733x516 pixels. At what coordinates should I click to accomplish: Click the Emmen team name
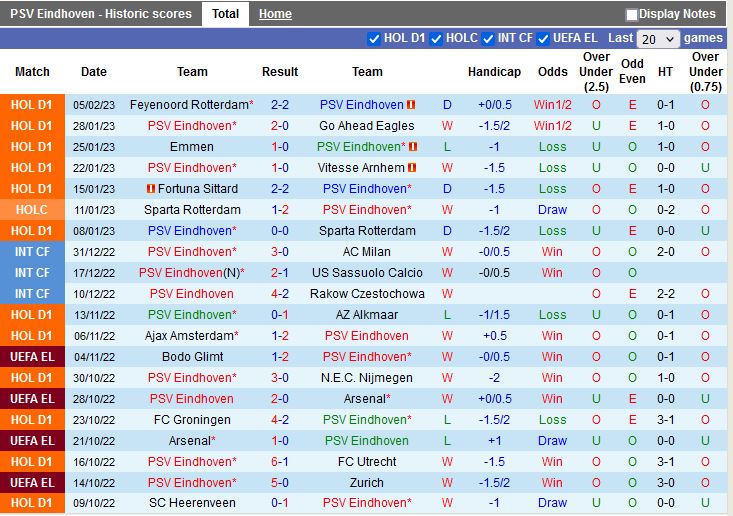(x=192, y=147)
